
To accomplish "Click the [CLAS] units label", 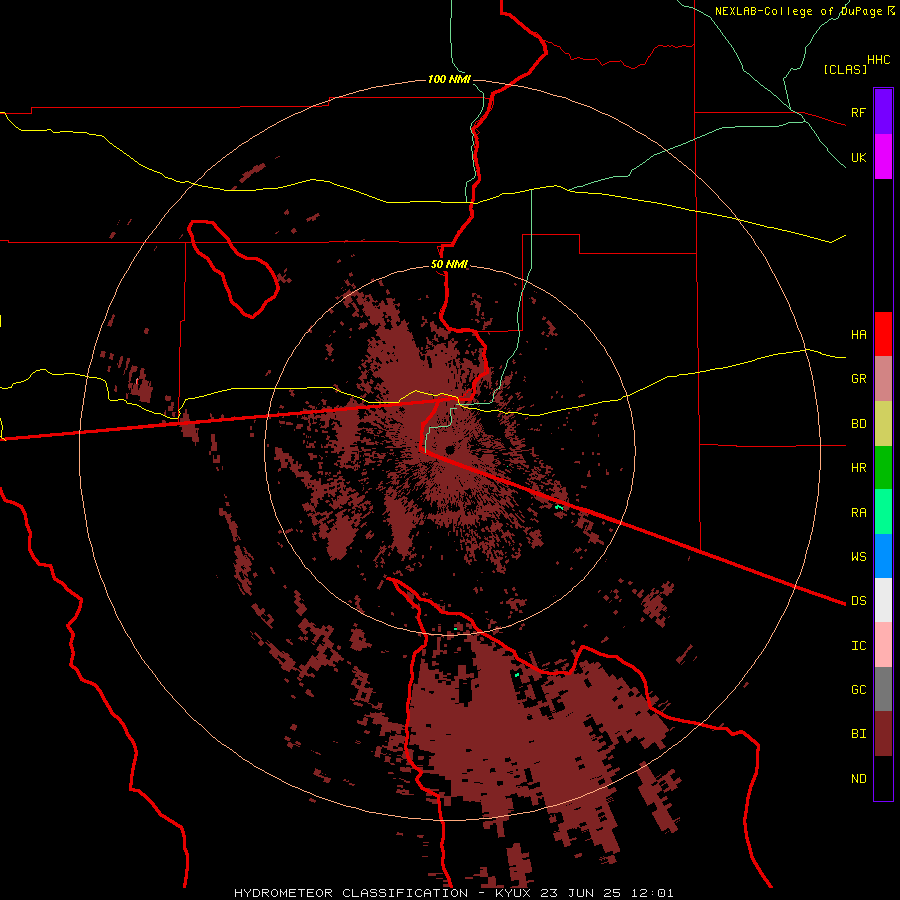I will [845, 69].
